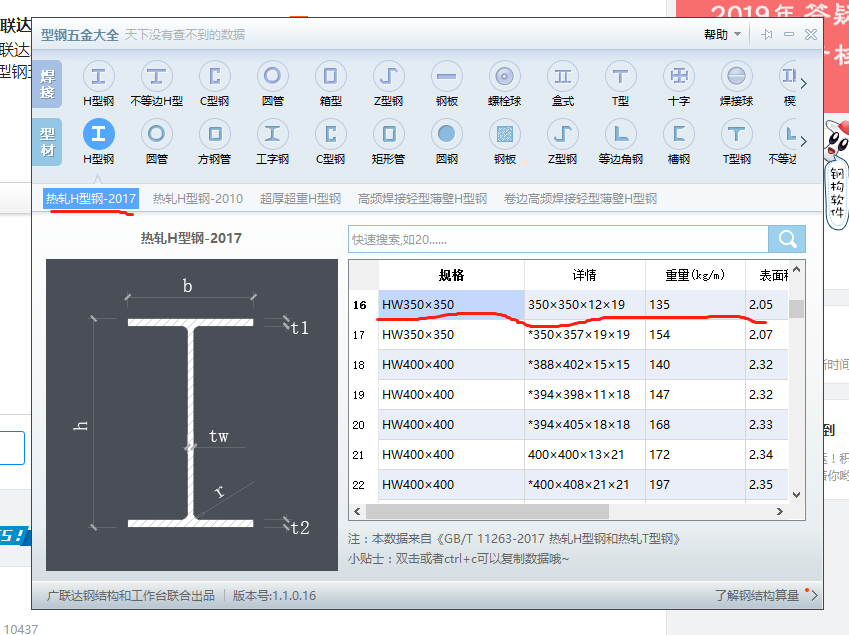The image size is (849, 635).
Task: Open 卷边高频焊接轻型薄壁H型钢 tab
Action: [x=580, y=199]
